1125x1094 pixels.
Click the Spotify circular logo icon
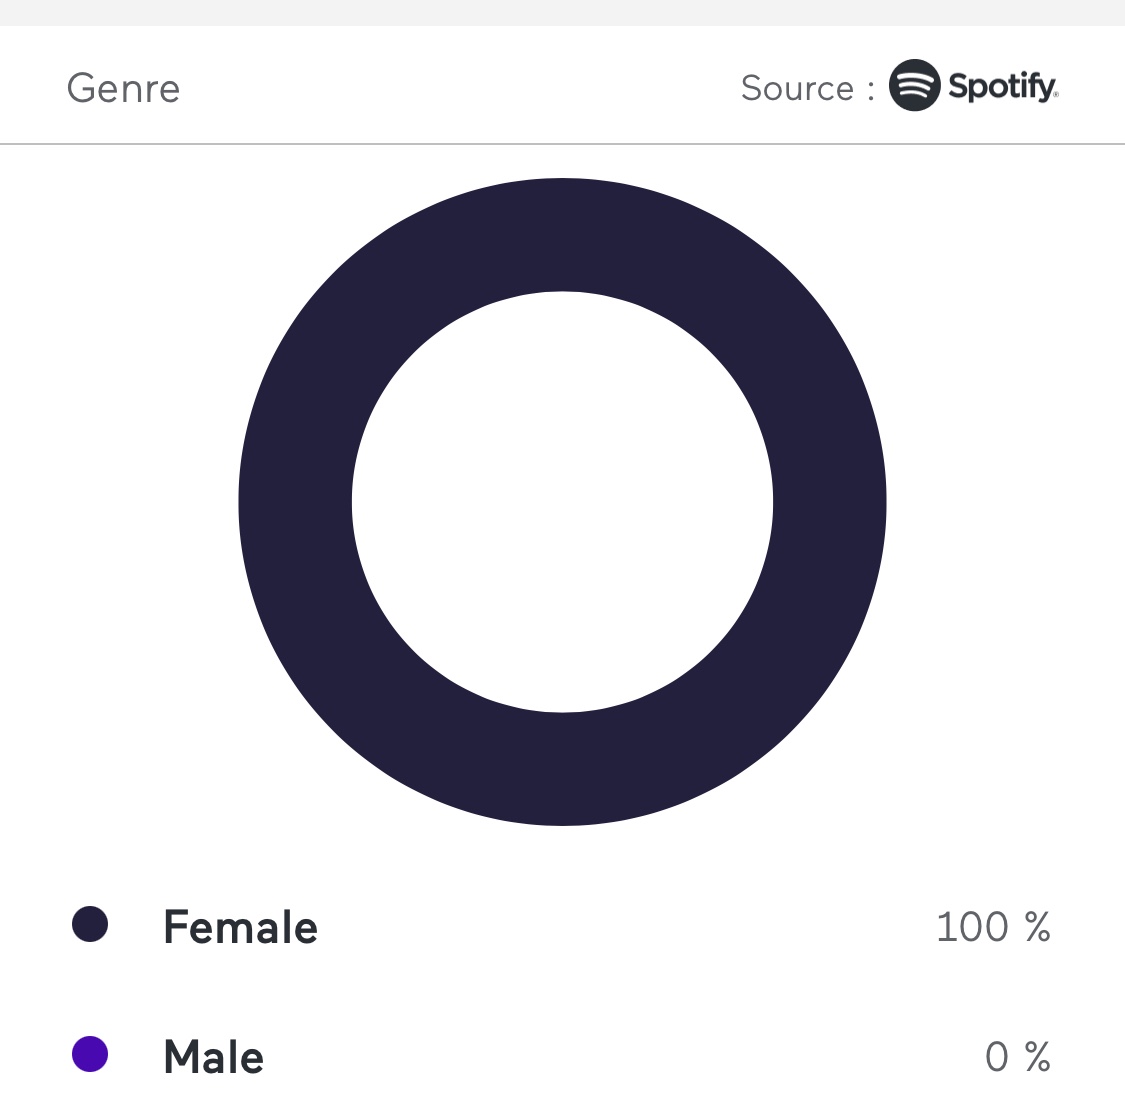914,86
